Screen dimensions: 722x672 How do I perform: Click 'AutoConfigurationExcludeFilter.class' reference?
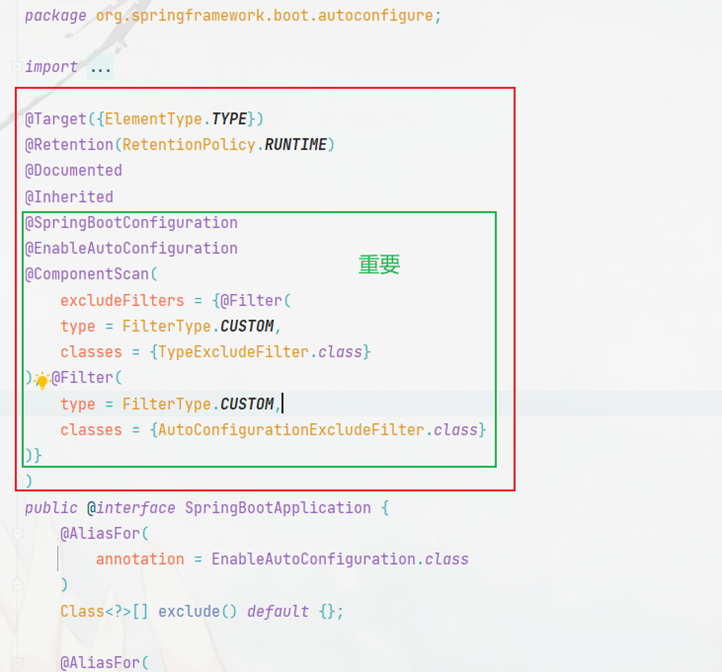pos(318,430)
